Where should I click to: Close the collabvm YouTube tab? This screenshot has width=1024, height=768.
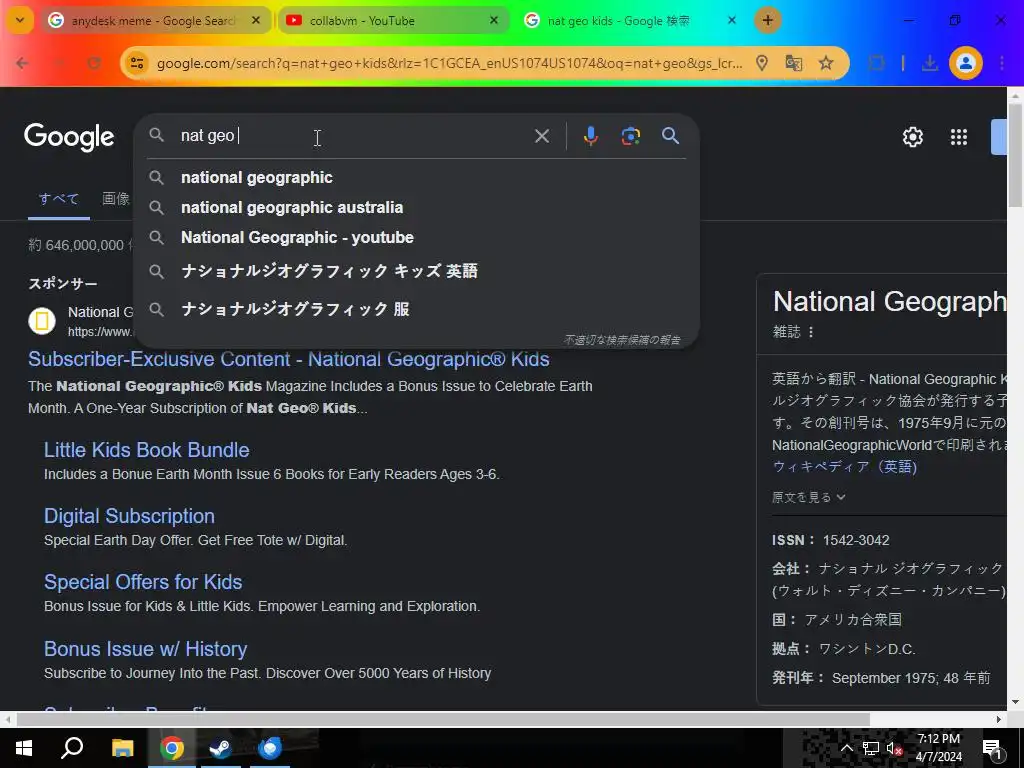click(x=494, y=20)
